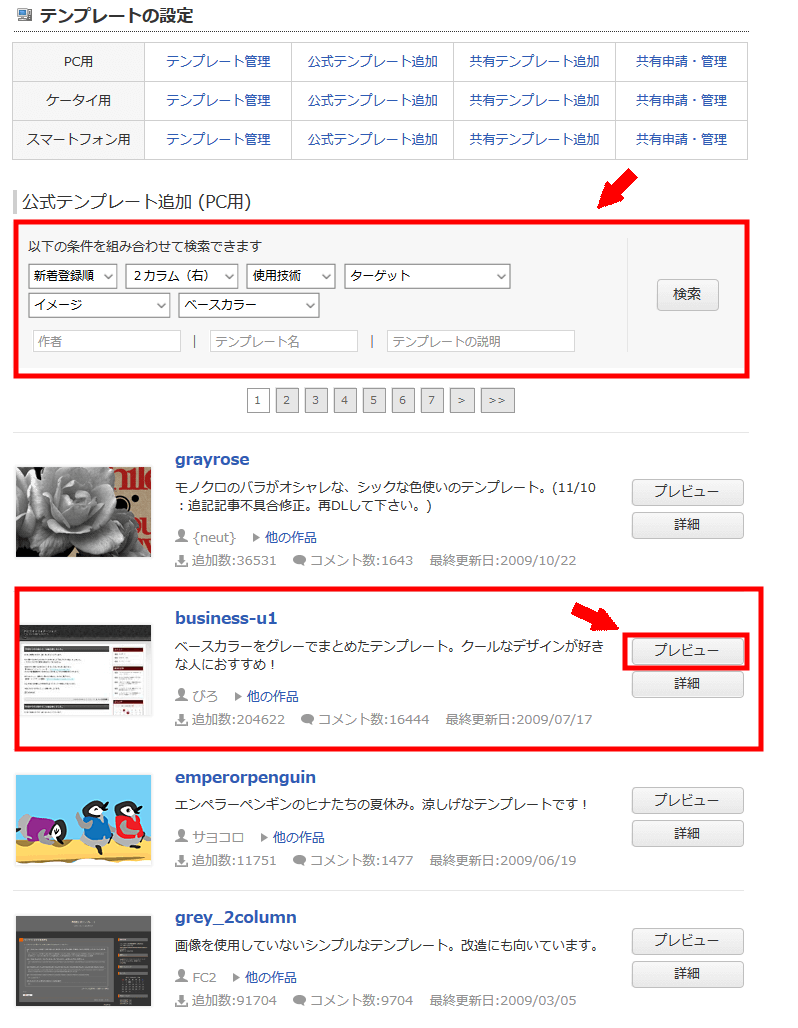The width and height of the screenshot is (798, 1028).
Task: Open 詳細 for business-u1
Action: (x=687, y=684)
